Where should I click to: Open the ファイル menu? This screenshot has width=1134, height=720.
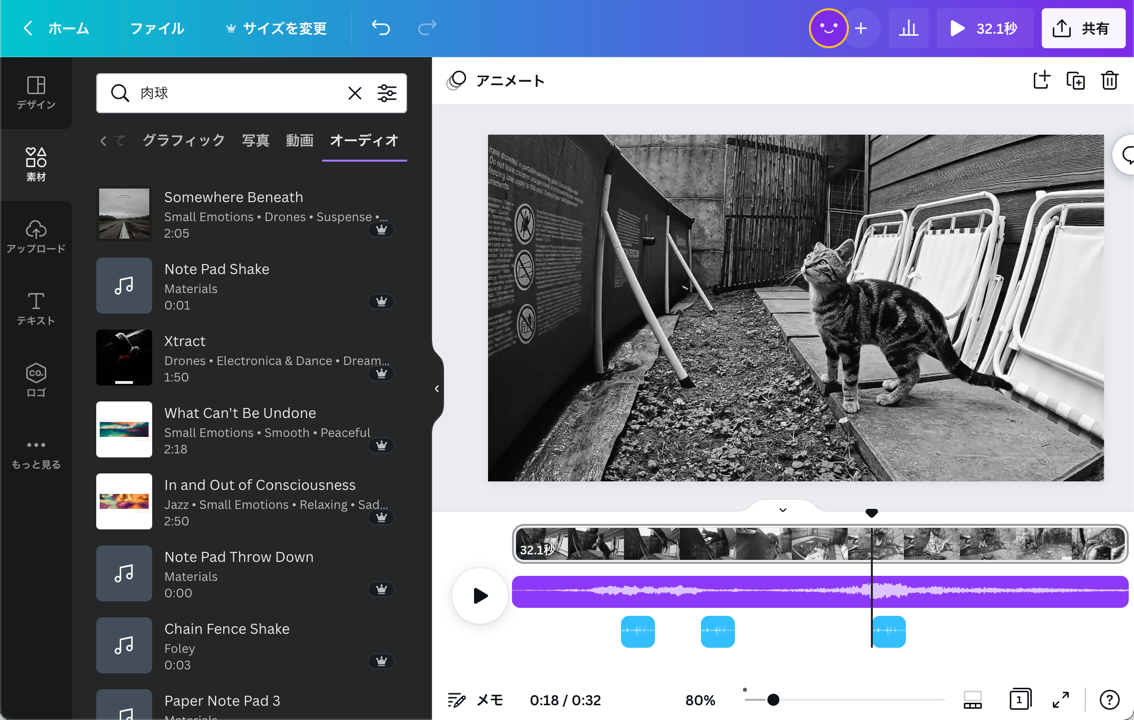click(x=157, y=28)
